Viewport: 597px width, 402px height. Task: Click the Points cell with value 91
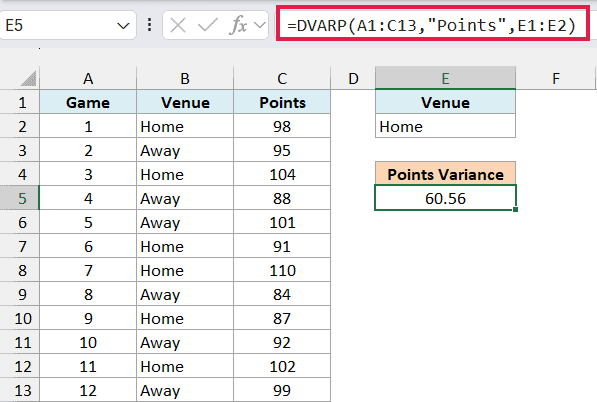coord(282,246)
